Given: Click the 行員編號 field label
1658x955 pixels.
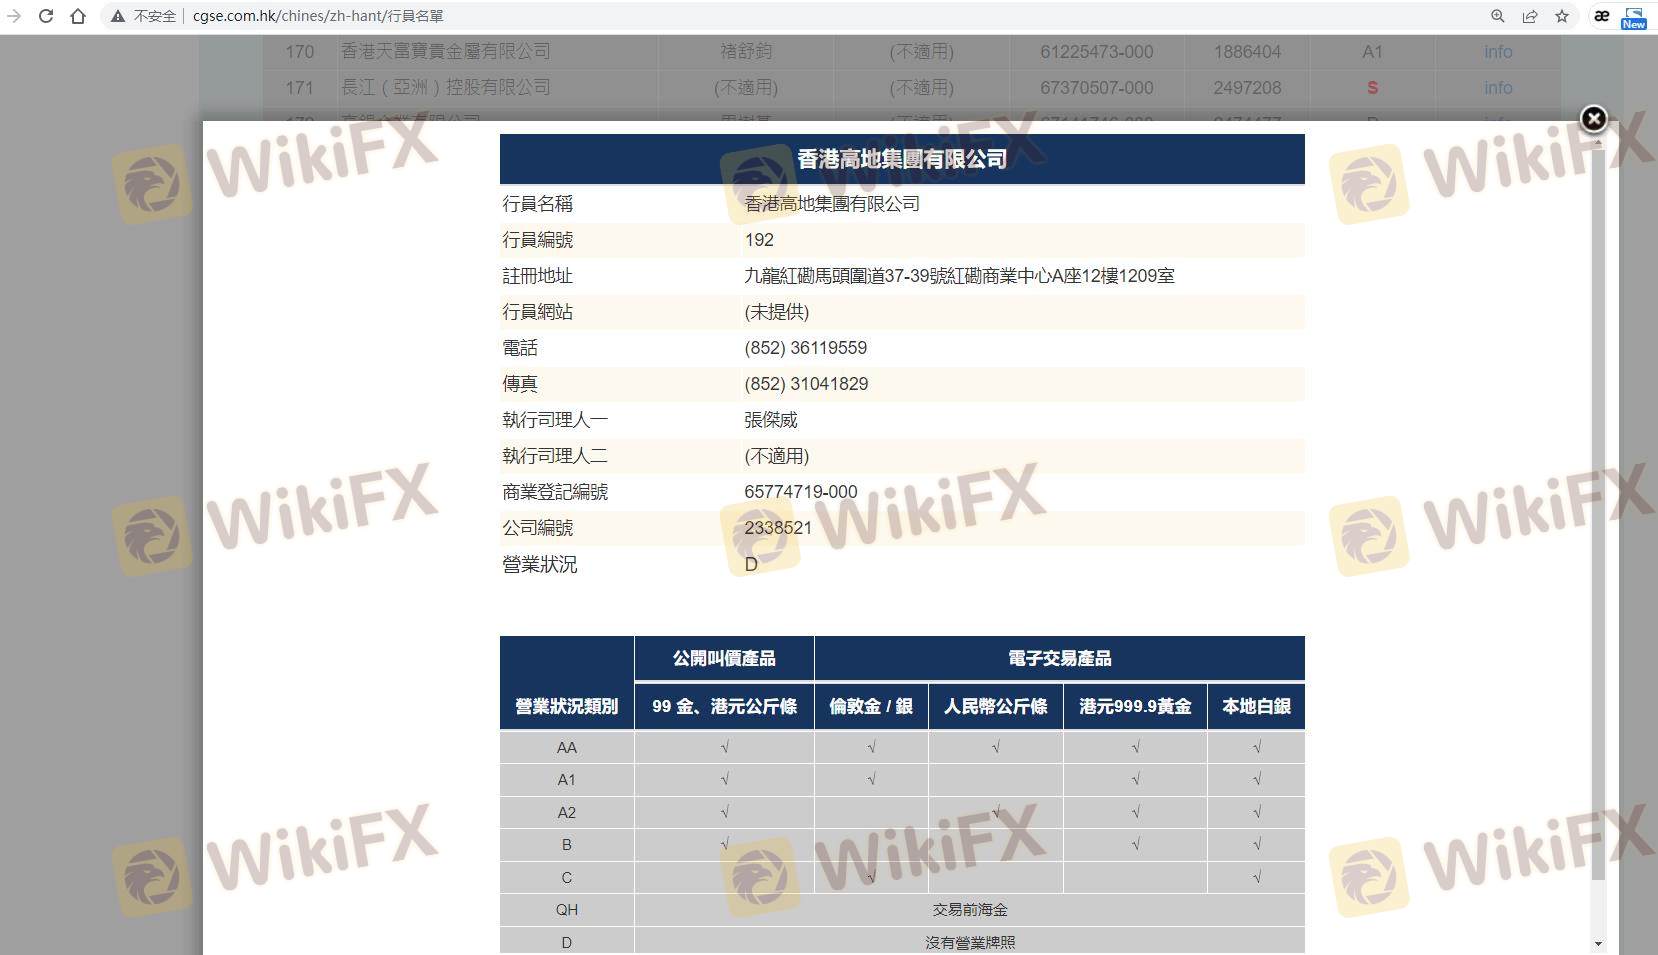Looking at the screenshot, I should 538,240.
